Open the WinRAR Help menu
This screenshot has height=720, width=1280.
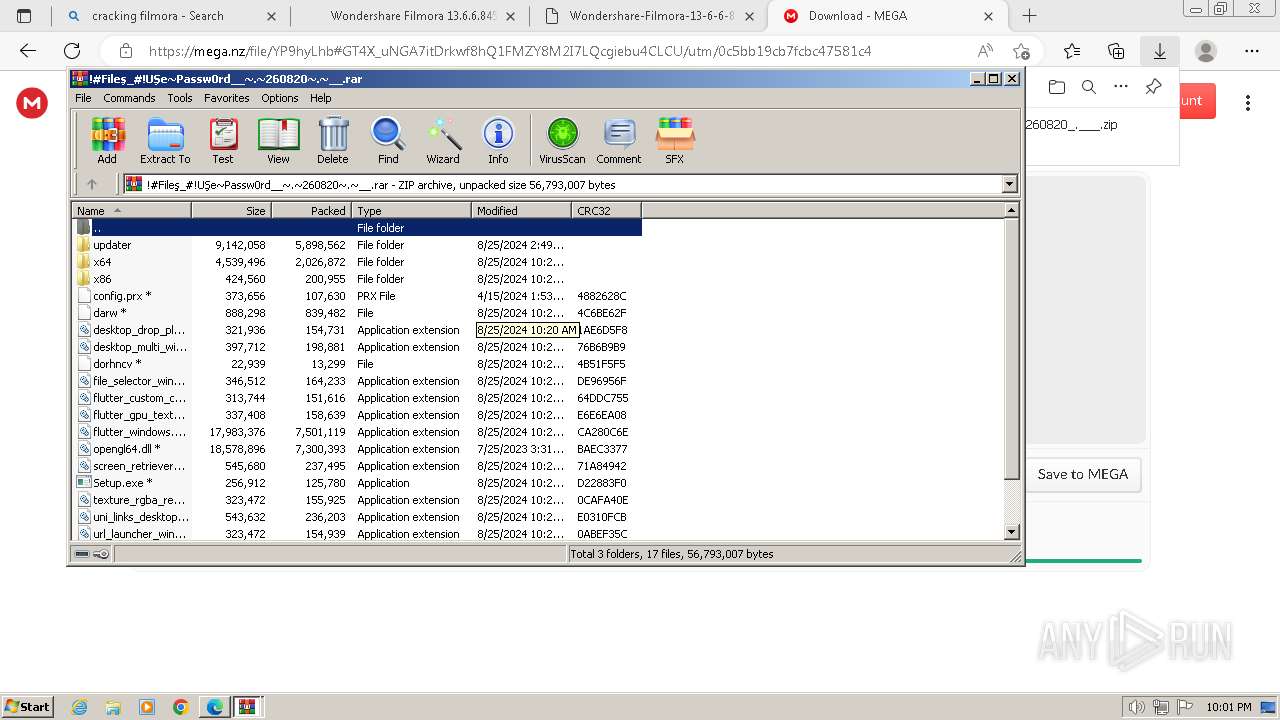321,98
